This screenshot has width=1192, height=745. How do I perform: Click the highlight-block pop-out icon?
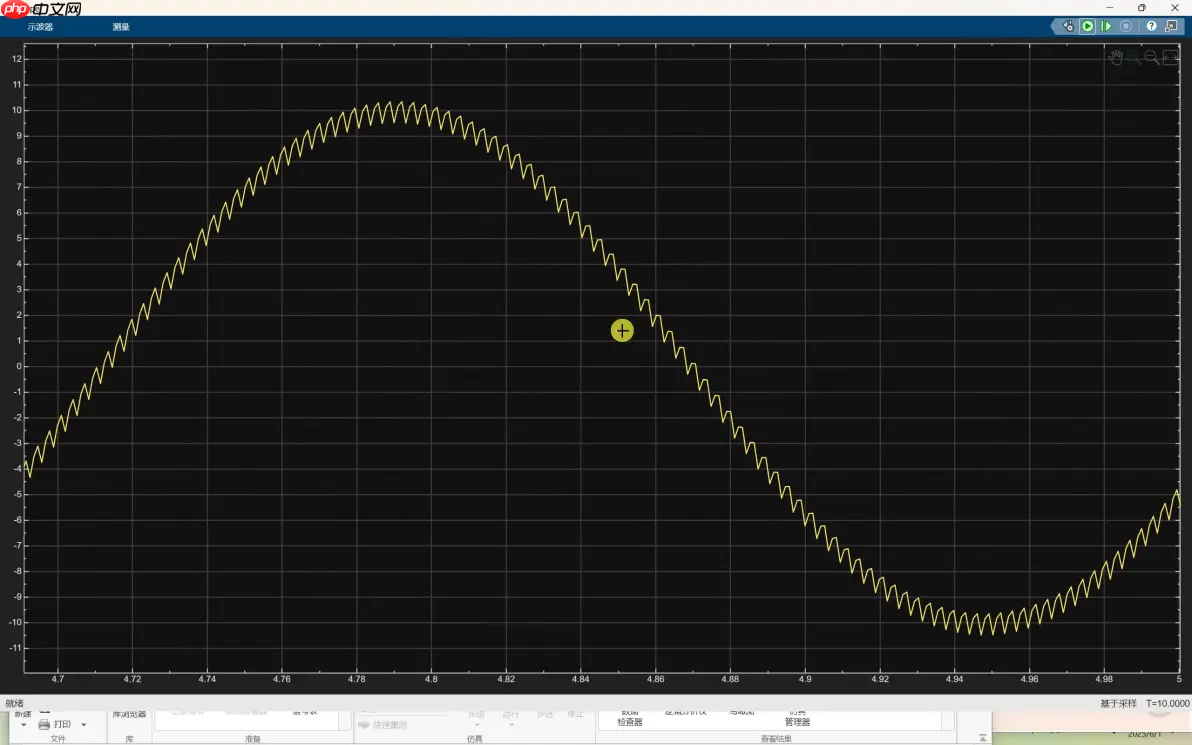(1171, 26)
